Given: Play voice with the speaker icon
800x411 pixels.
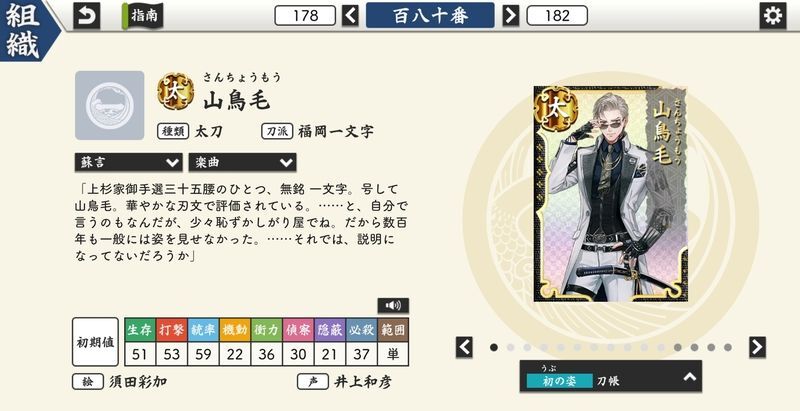Looking at the screenshot, I should click(393, 305).
